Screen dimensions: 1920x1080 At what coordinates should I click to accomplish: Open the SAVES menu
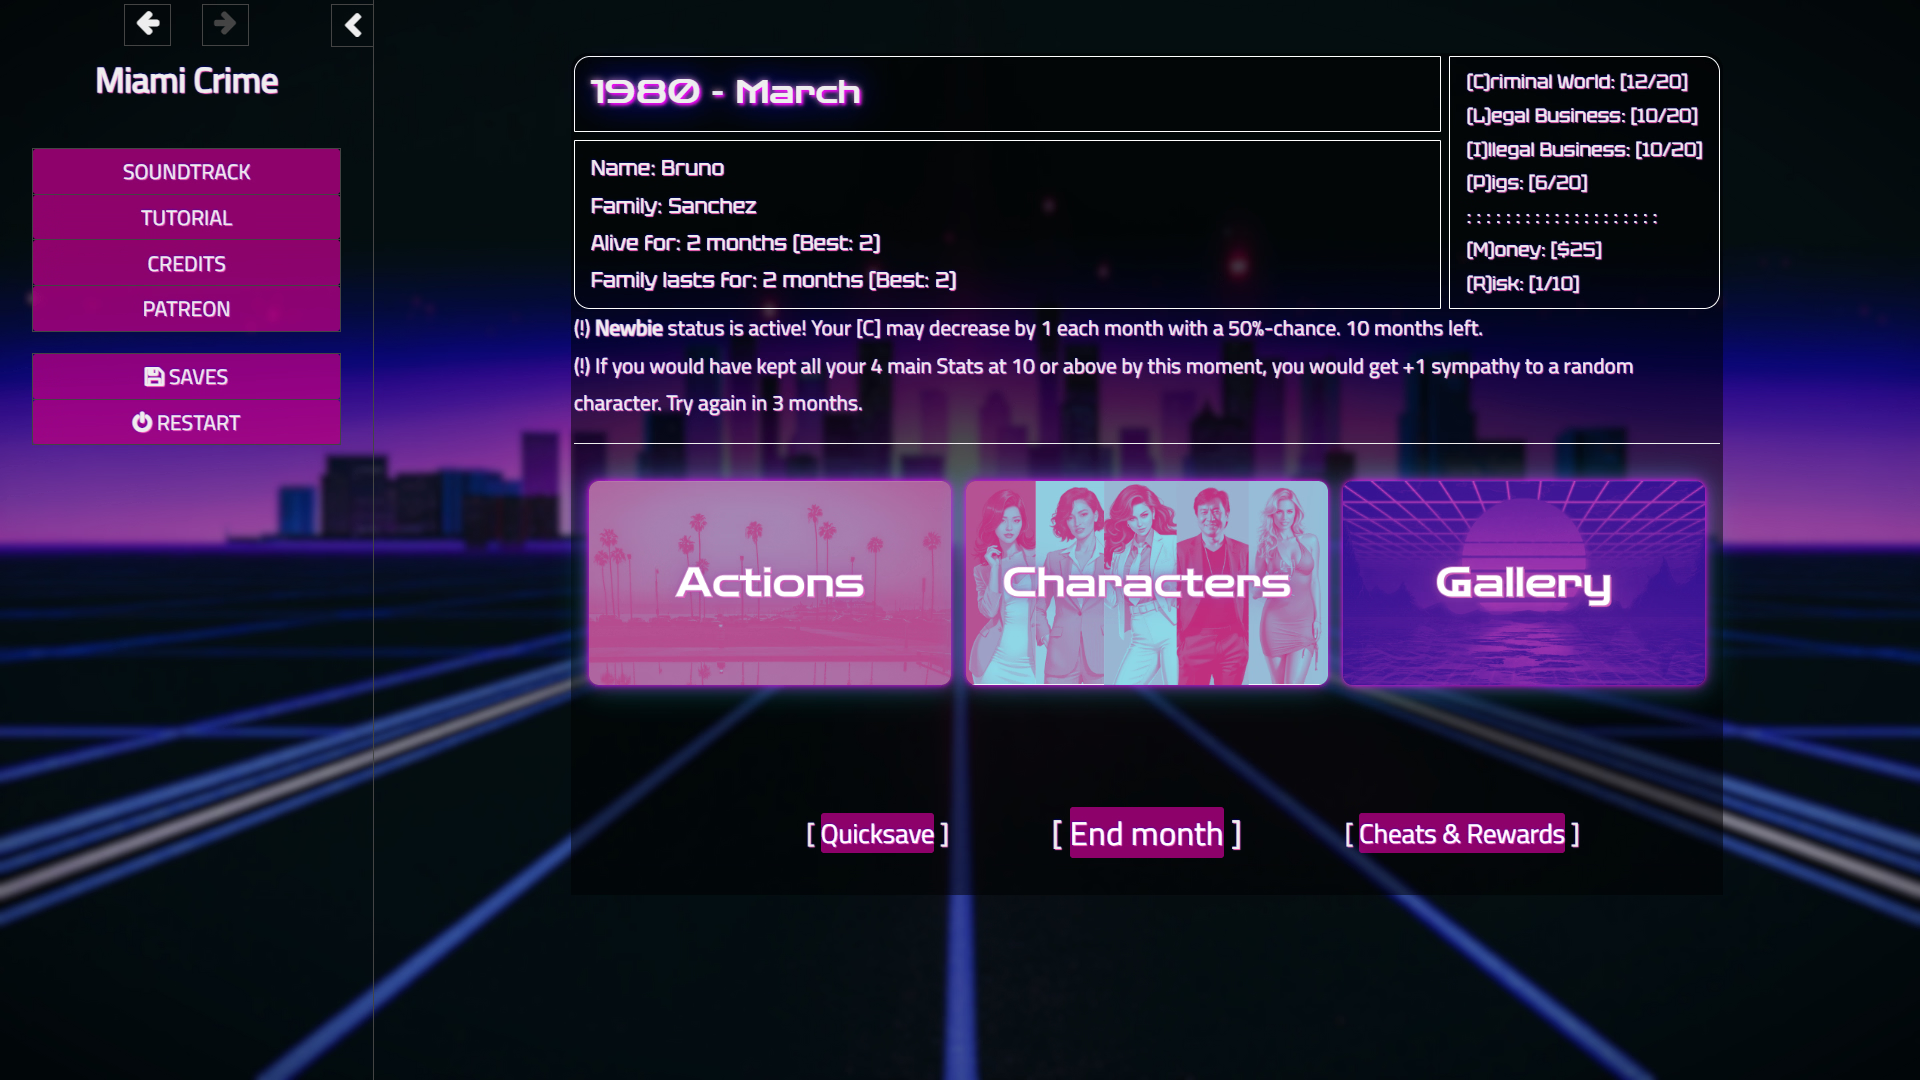coord(186,377)
